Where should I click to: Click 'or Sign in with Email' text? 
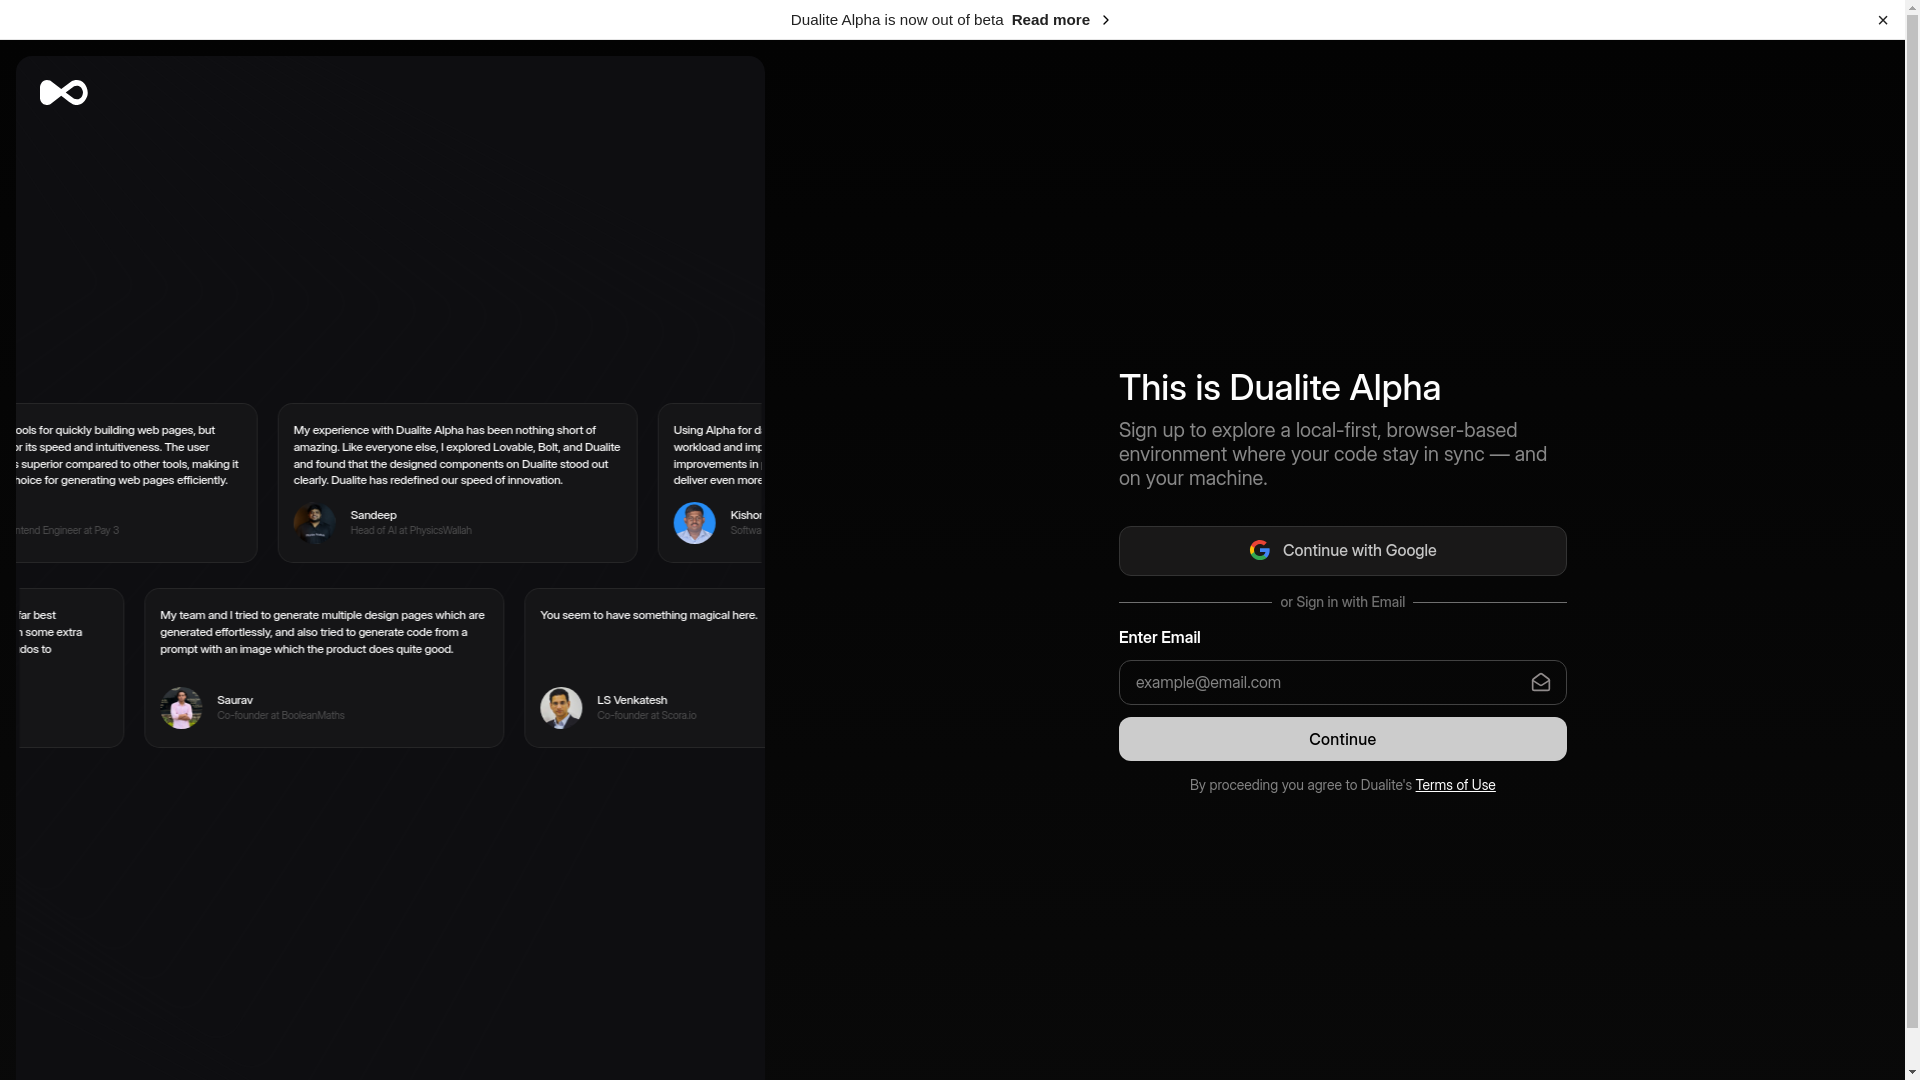point(1342,602)
